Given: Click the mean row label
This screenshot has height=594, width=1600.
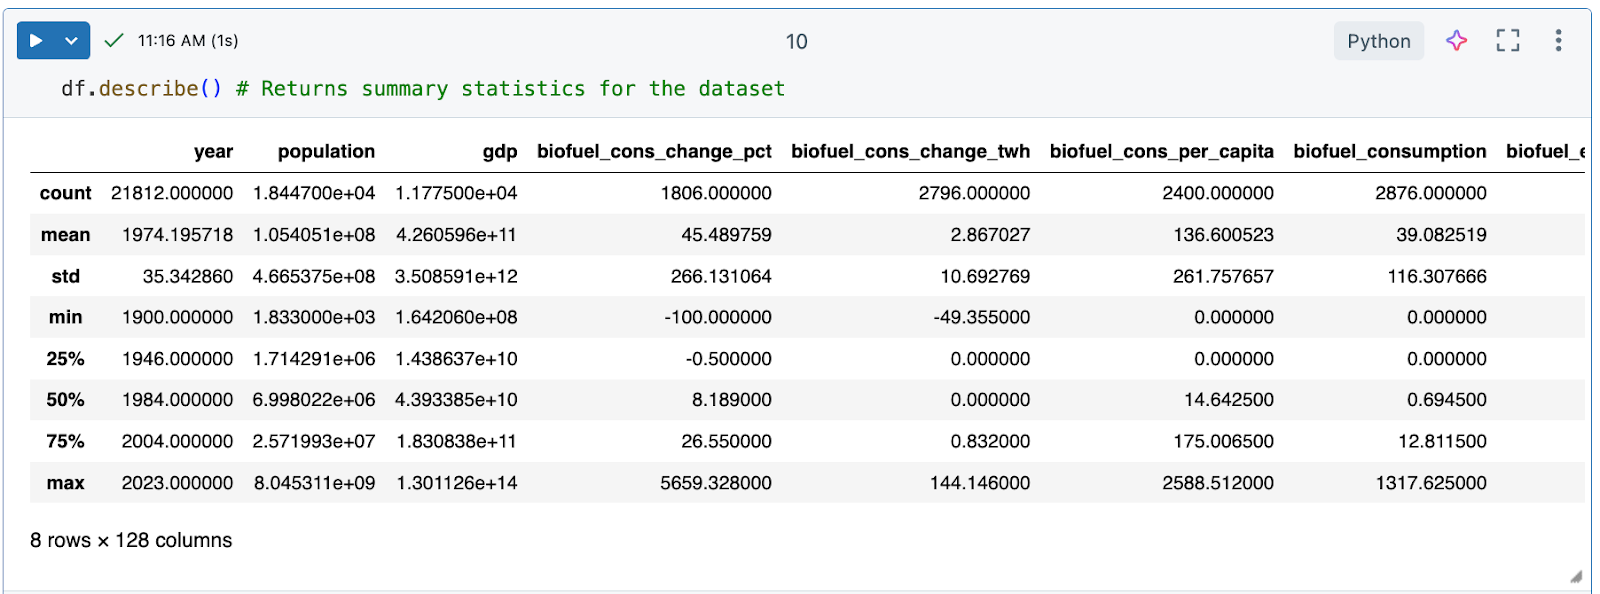Looking at the screenshot, I should pyautogui.click(x=65, y=235).
